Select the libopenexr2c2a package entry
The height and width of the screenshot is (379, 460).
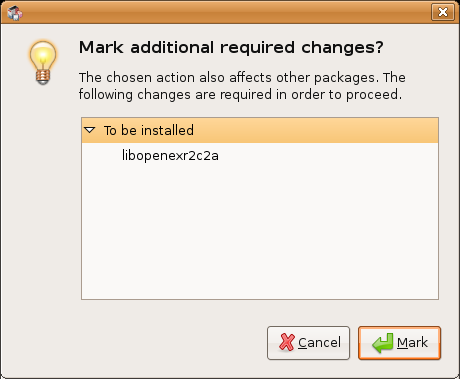point(170,156)
